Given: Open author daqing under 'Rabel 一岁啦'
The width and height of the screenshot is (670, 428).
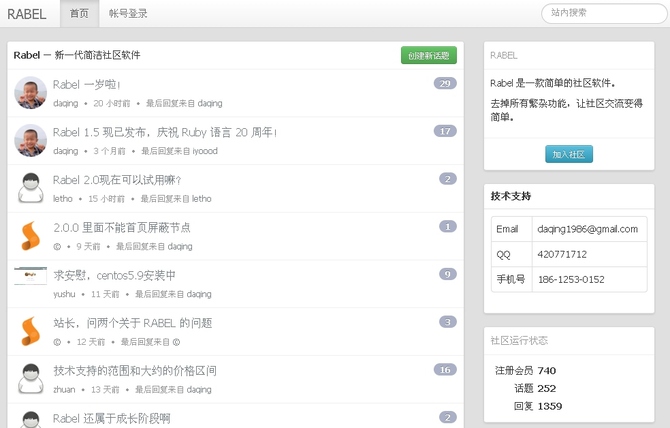Looking at the screenshot, I should 65,103.
